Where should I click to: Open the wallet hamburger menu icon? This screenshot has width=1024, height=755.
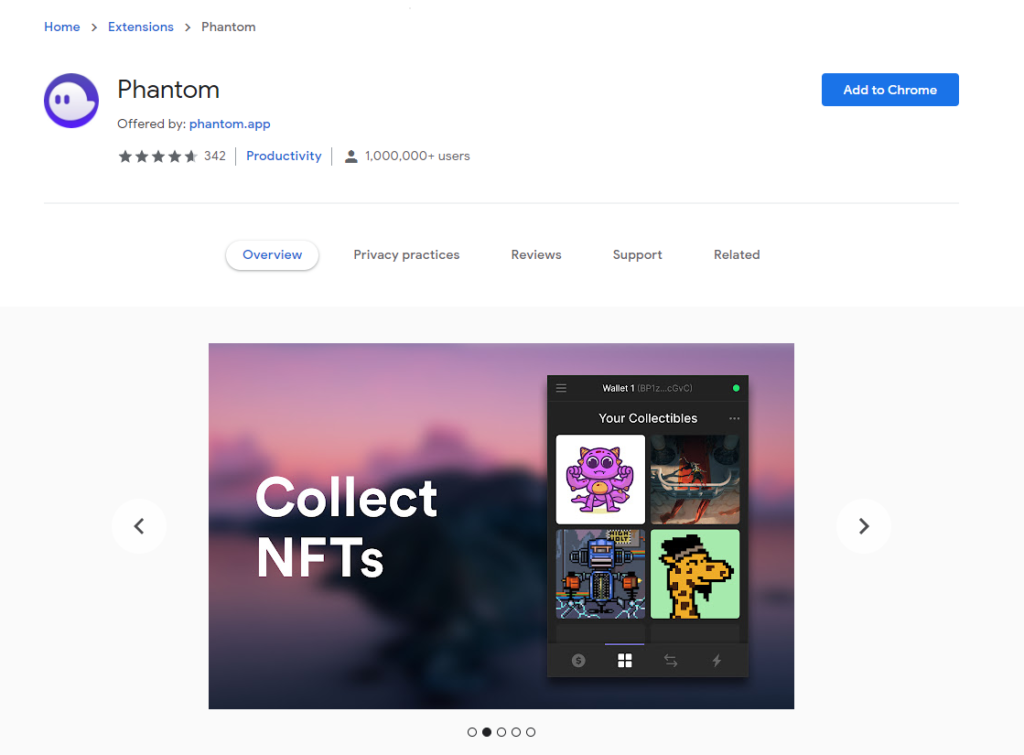point(561,388)
